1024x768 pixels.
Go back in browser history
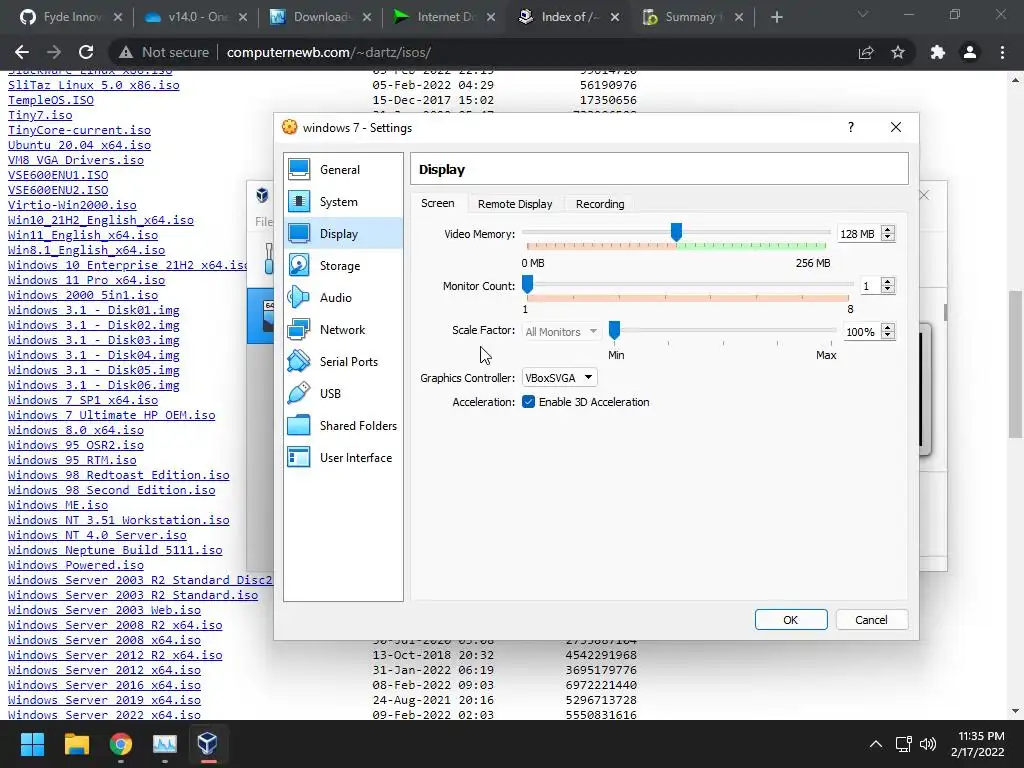pos(22,52)
